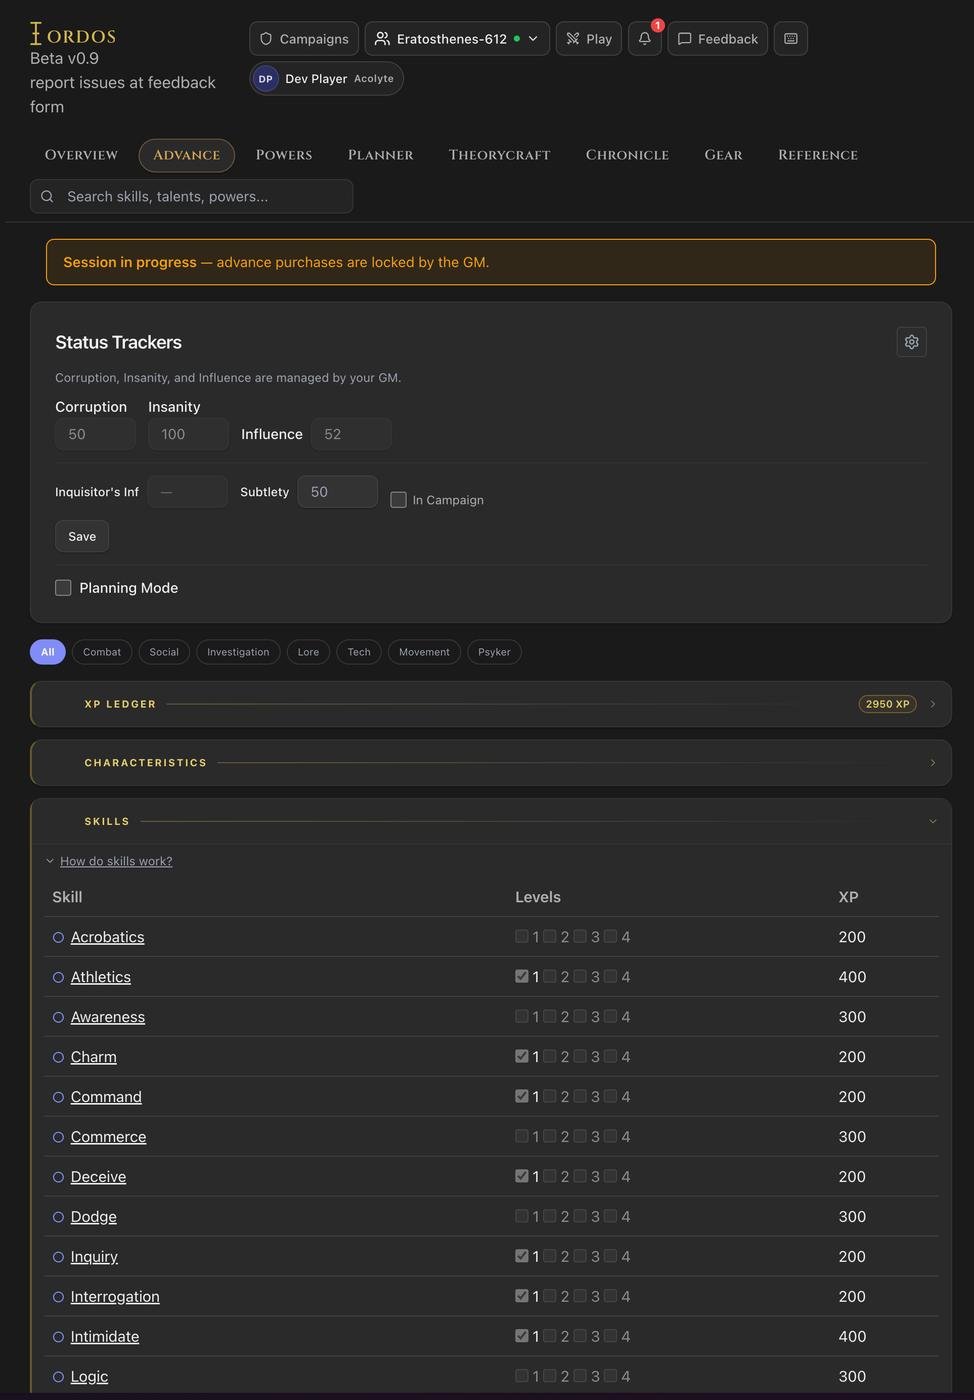This screenshot has width=974, height=1400.
Task: Click the Ordos logo
Action: [x=73, y=35]
